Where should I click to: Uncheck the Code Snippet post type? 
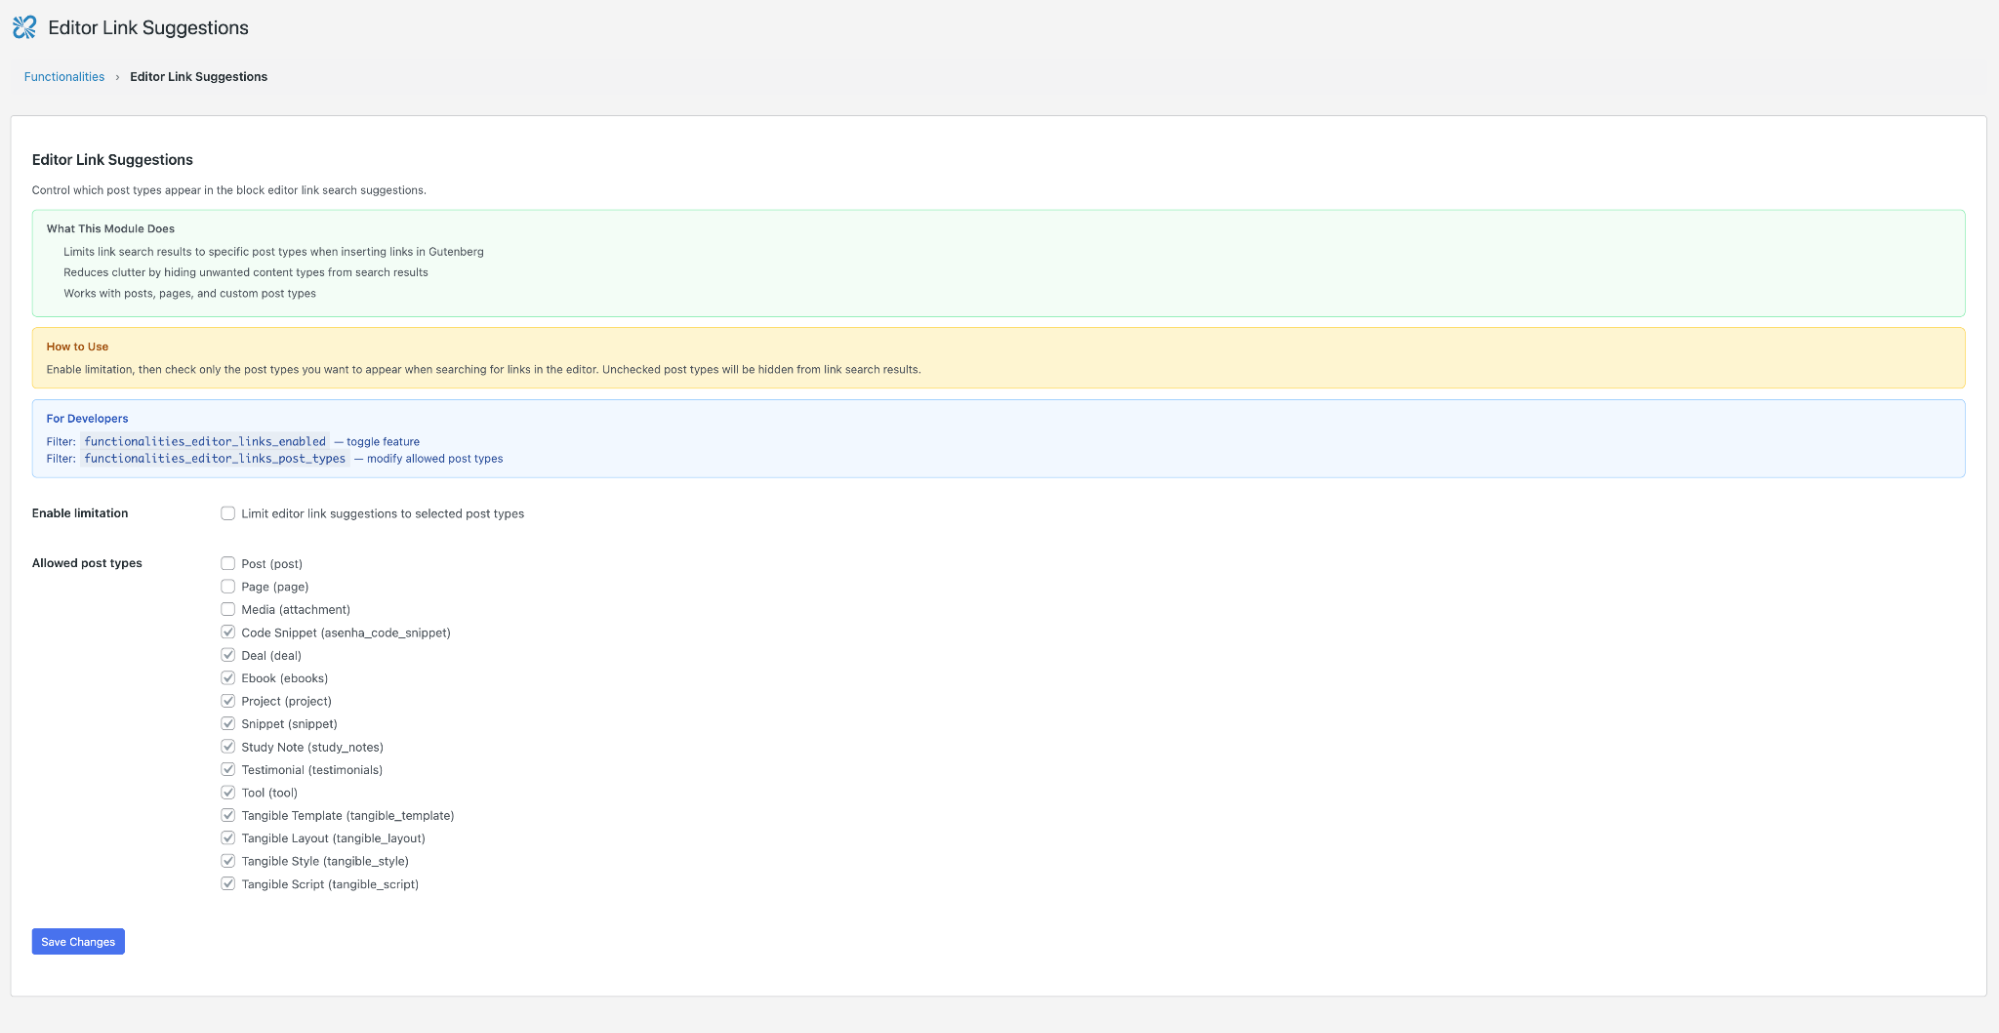tap(228, 632)
